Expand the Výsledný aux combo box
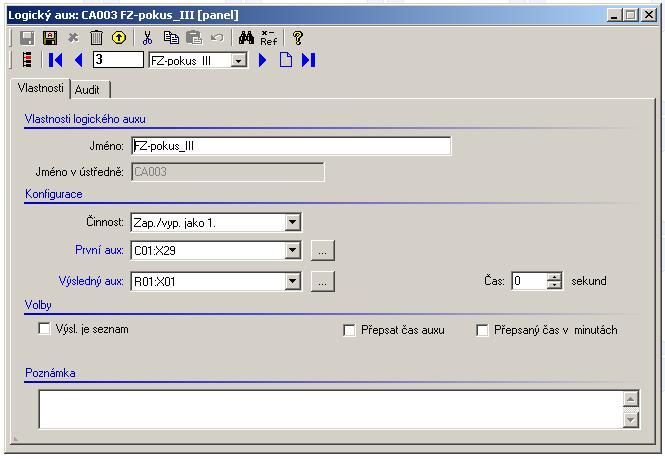The height and width of the screenshot is (459, 665). (x=292, y=282)
